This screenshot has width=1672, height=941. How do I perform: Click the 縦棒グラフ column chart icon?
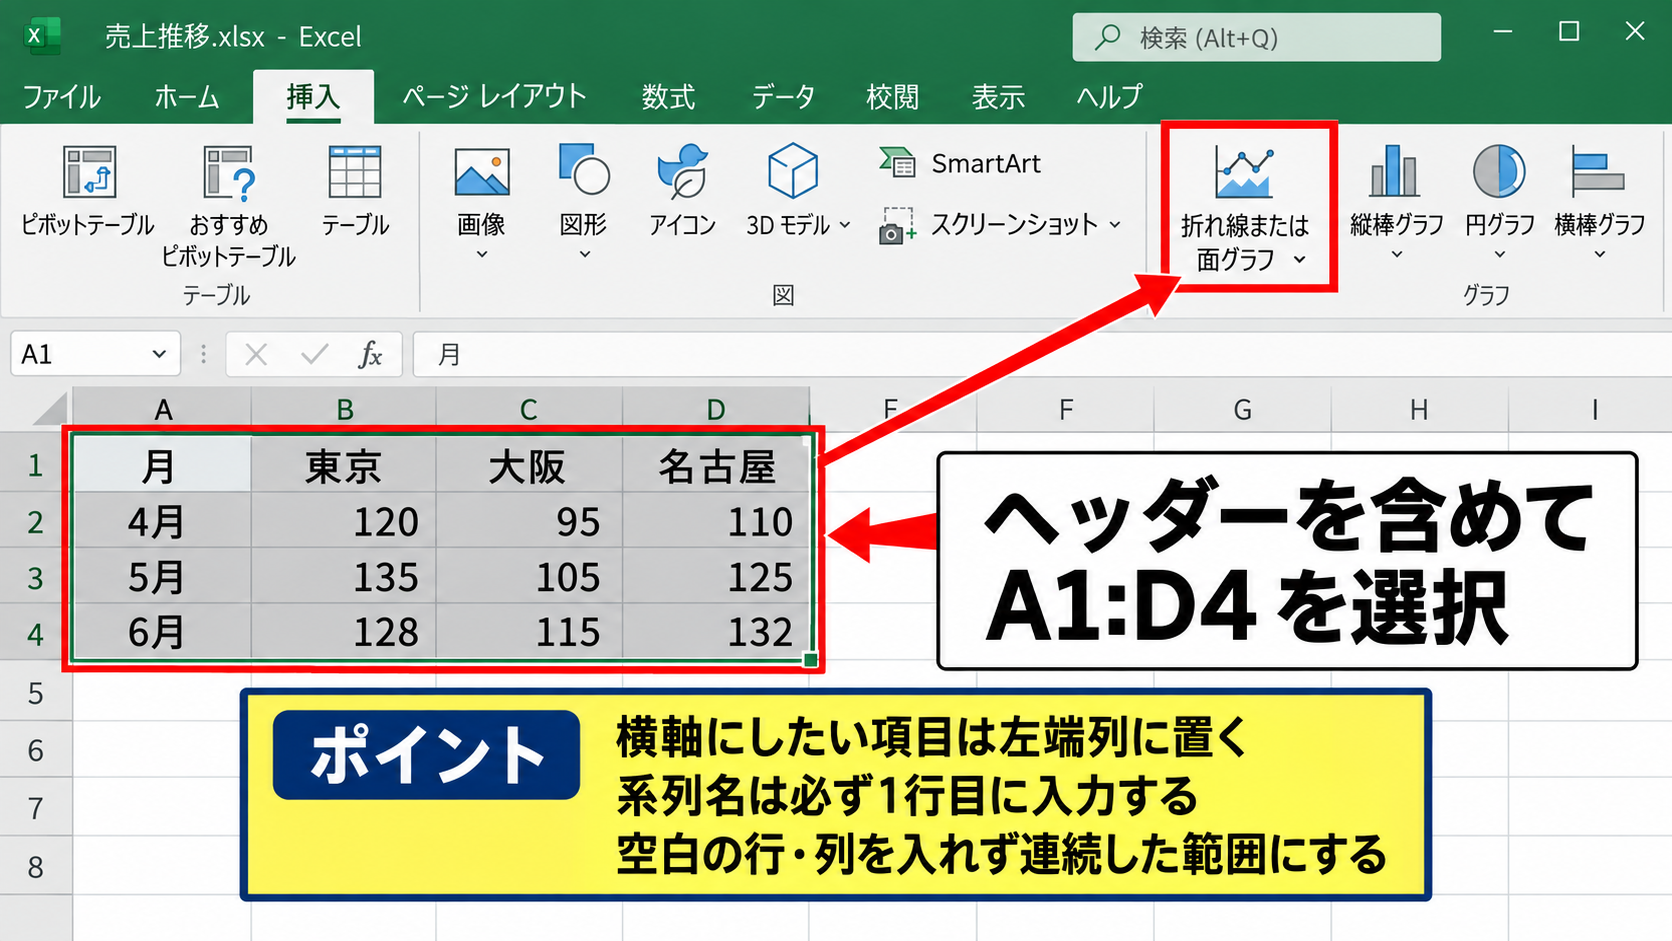1394,171
